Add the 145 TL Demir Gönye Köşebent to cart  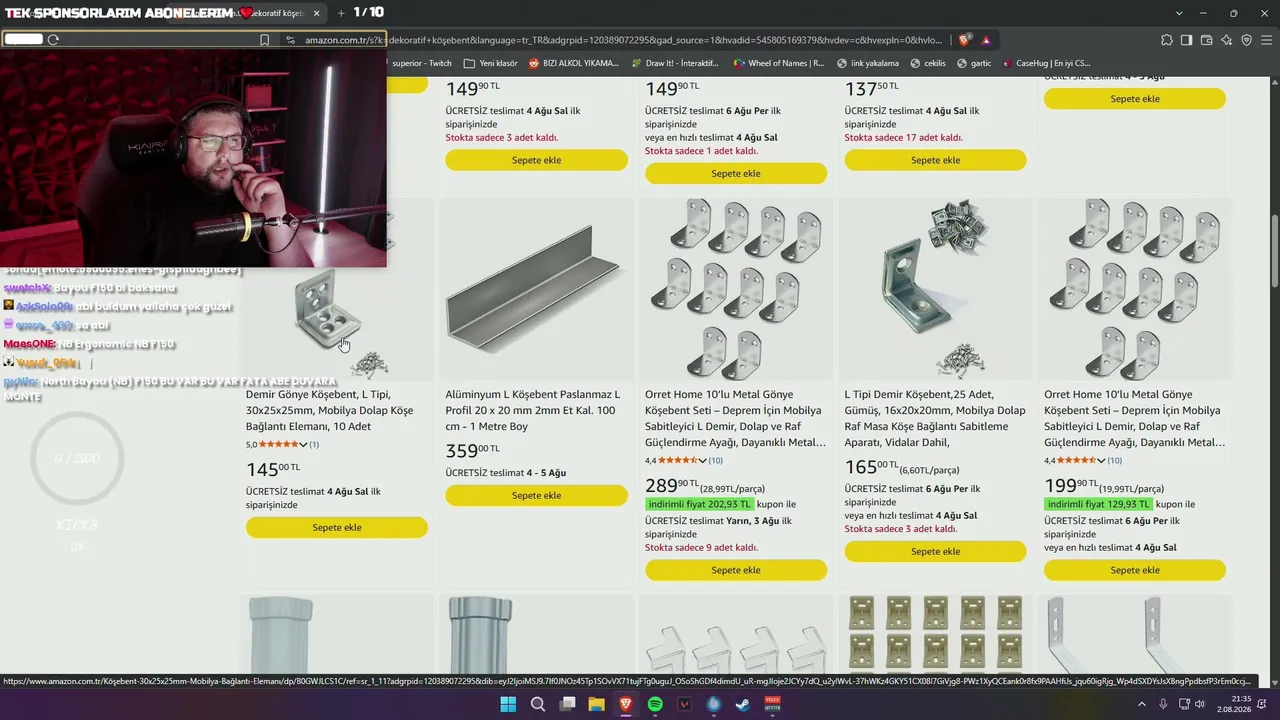(337, 527)
